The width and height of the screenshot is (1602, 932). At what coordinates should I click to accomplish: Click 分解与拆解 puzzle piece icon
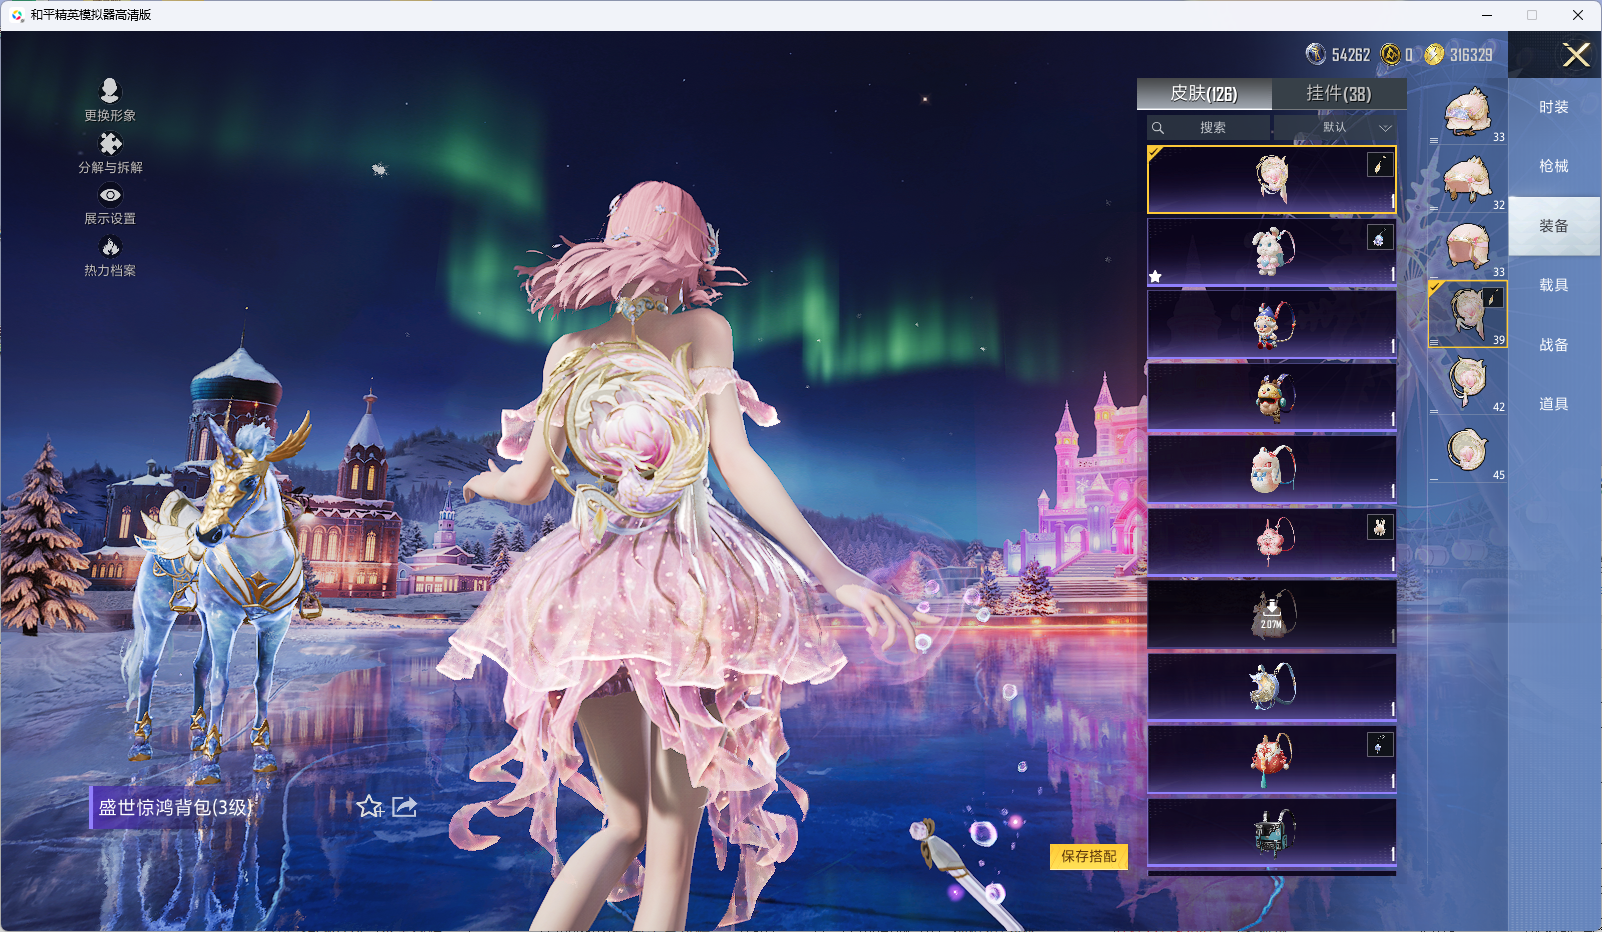(x=110, y=144)
